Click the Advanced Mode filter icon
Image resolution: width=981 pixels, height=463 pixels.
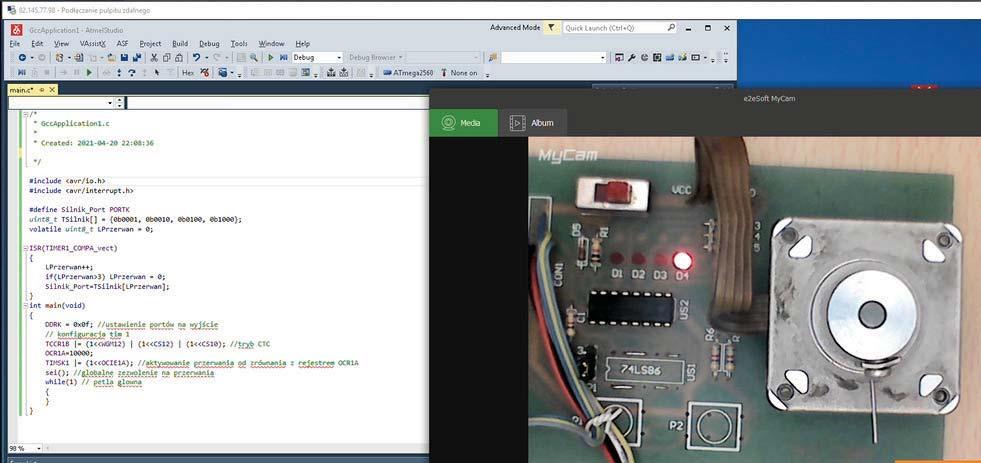[551, 28]
